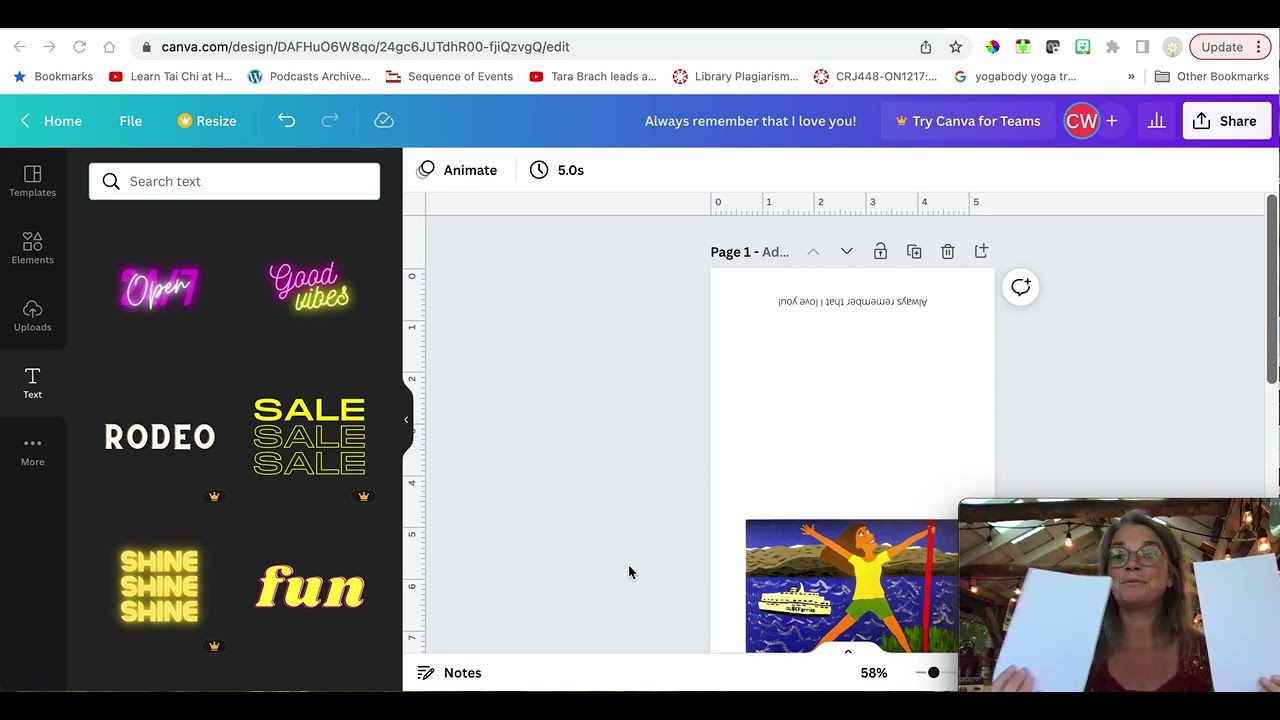Click in the Search text field
1280x720 pixels.
(x=235, y=182)
